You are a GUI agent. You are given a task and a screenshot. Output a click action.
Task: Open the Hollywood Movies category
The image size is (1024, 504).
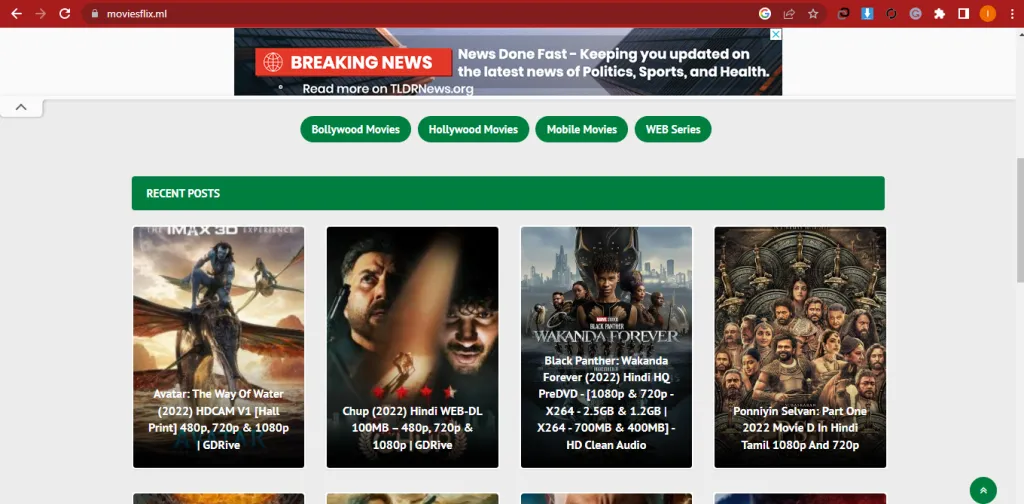point(473,129)
